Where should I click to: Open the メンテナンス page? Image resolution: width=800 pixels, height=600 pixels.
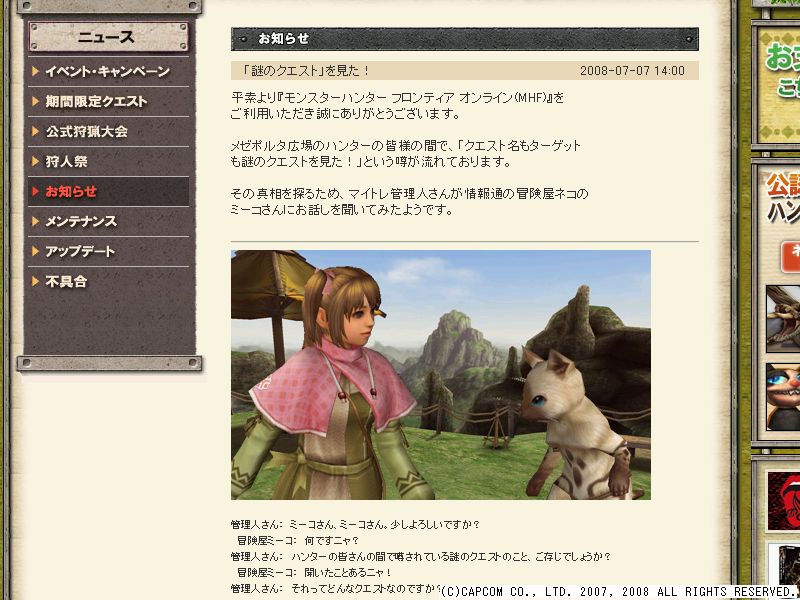coord(108,221)
